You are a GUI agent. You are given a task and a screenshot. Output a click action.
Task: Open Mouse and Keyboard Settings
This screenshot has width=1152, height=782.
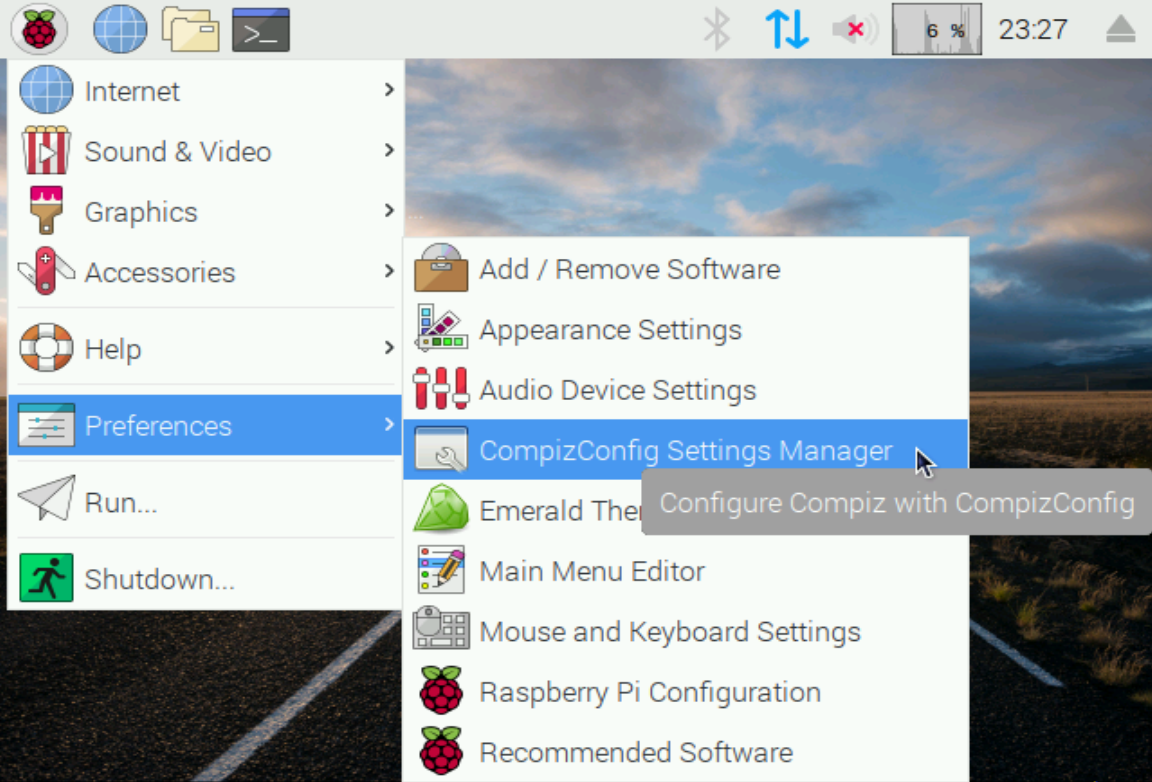click(685, 631)
